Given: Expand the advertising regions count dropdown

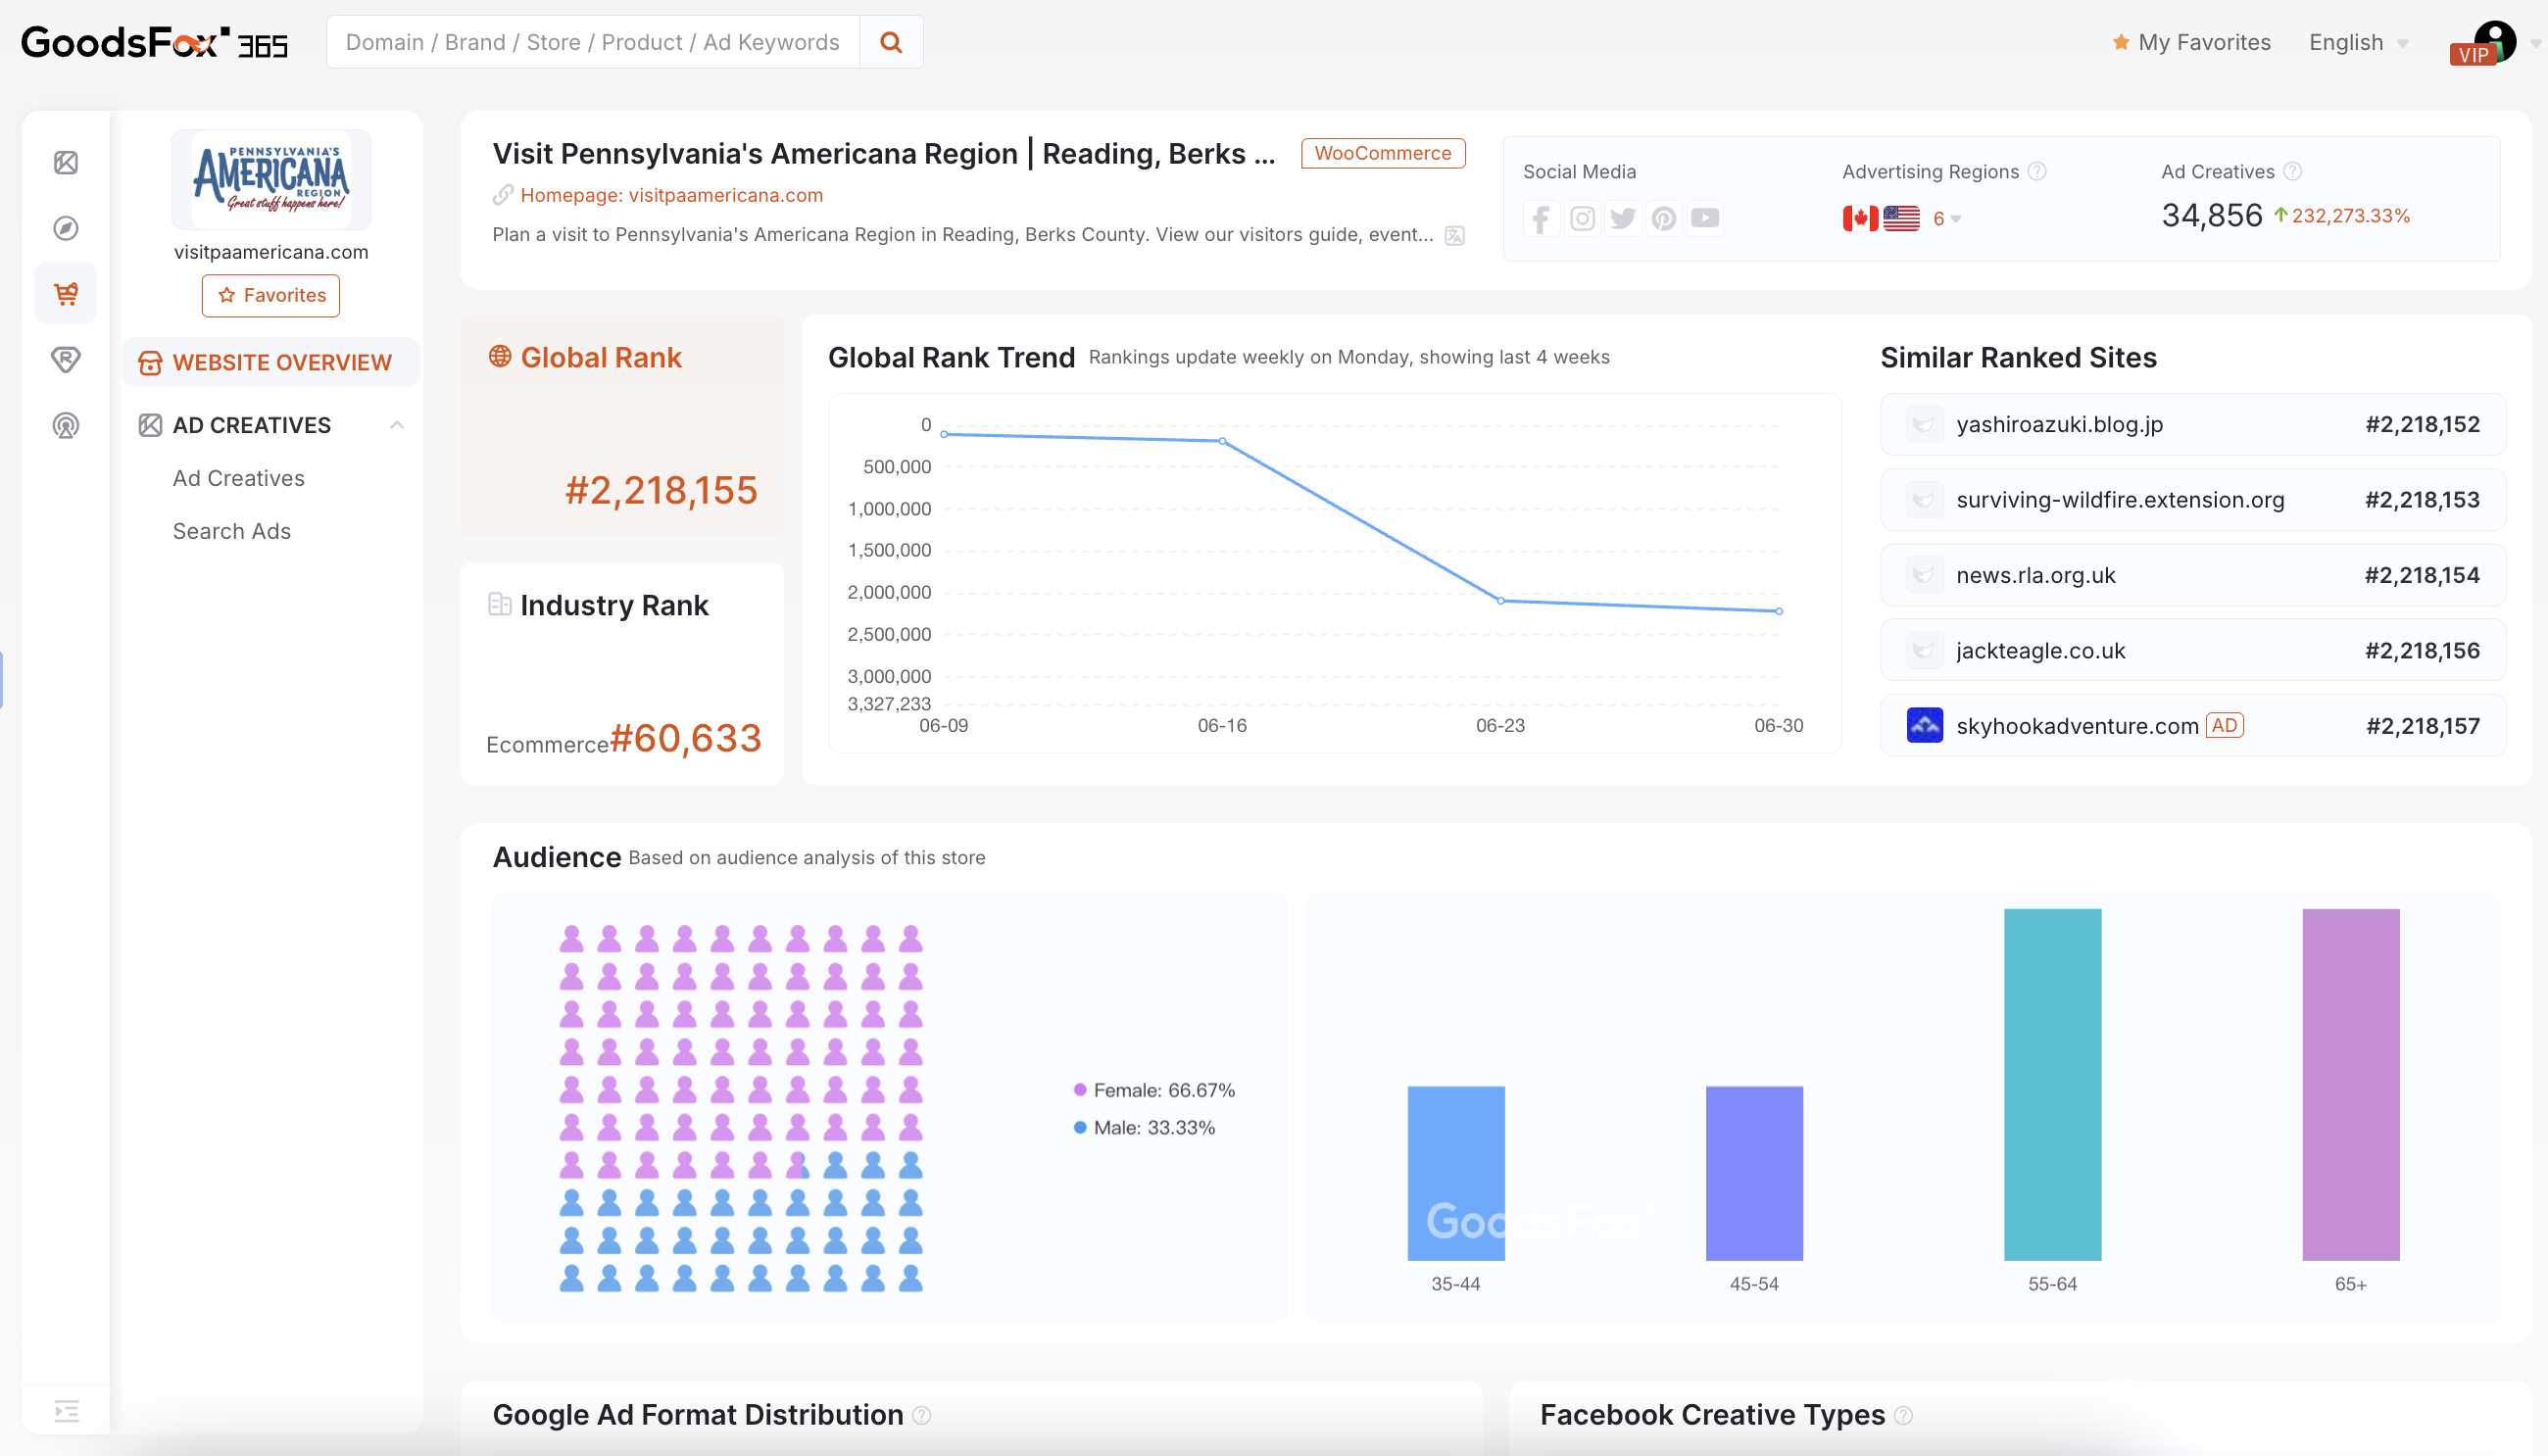Looking at the screenshot, I should (1946, 218).
